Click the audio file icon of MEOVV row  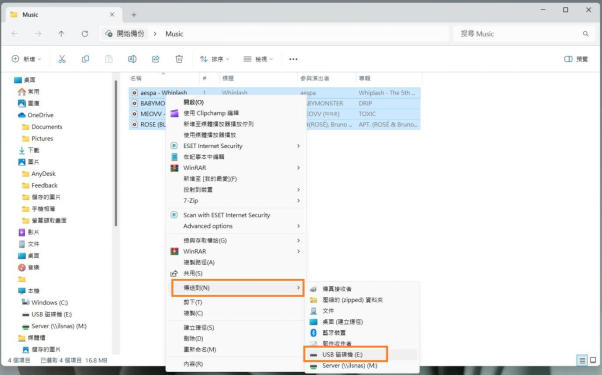(134, 114)
